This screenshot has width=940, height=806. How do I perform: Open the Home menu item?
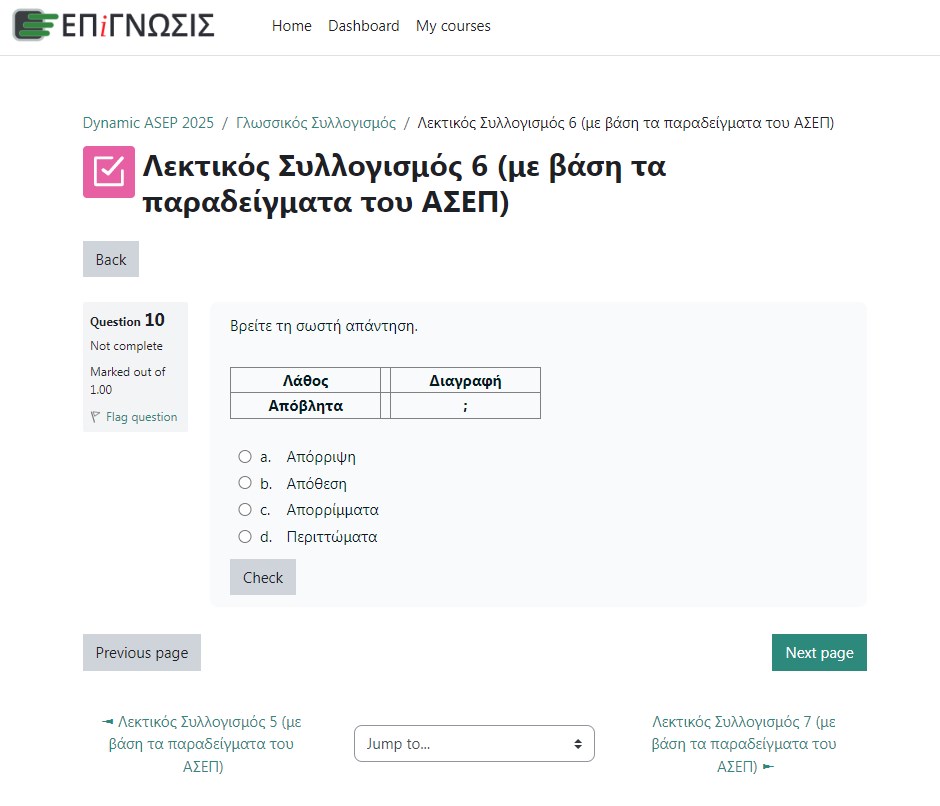[291, 26]
